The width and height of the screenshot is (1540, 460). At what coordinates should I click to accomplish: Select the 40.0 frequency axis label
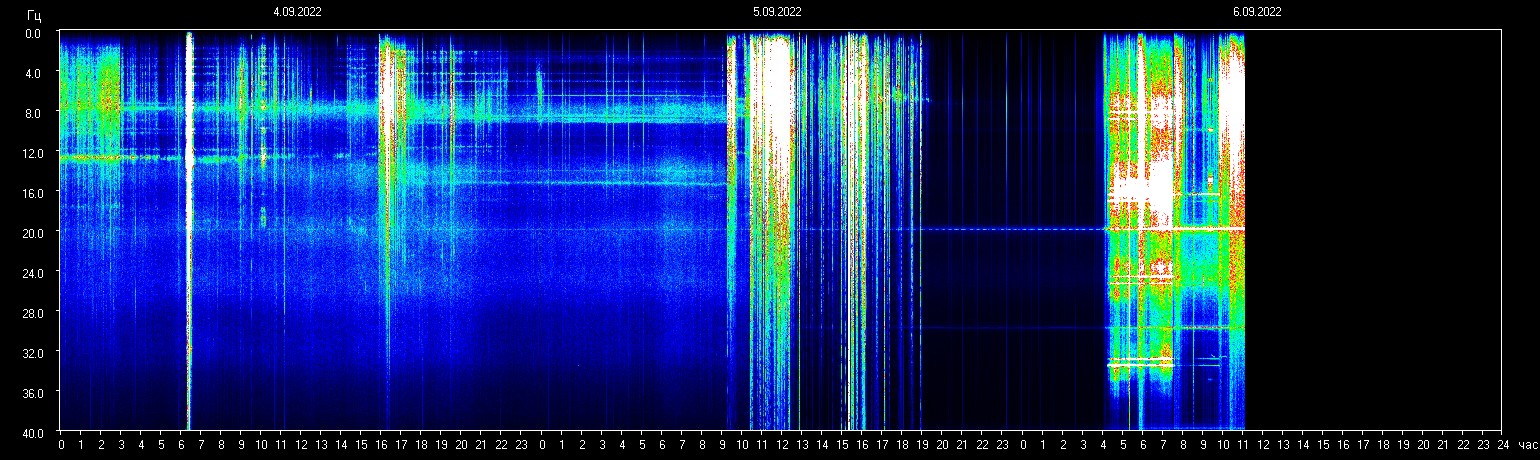[33, 432]
